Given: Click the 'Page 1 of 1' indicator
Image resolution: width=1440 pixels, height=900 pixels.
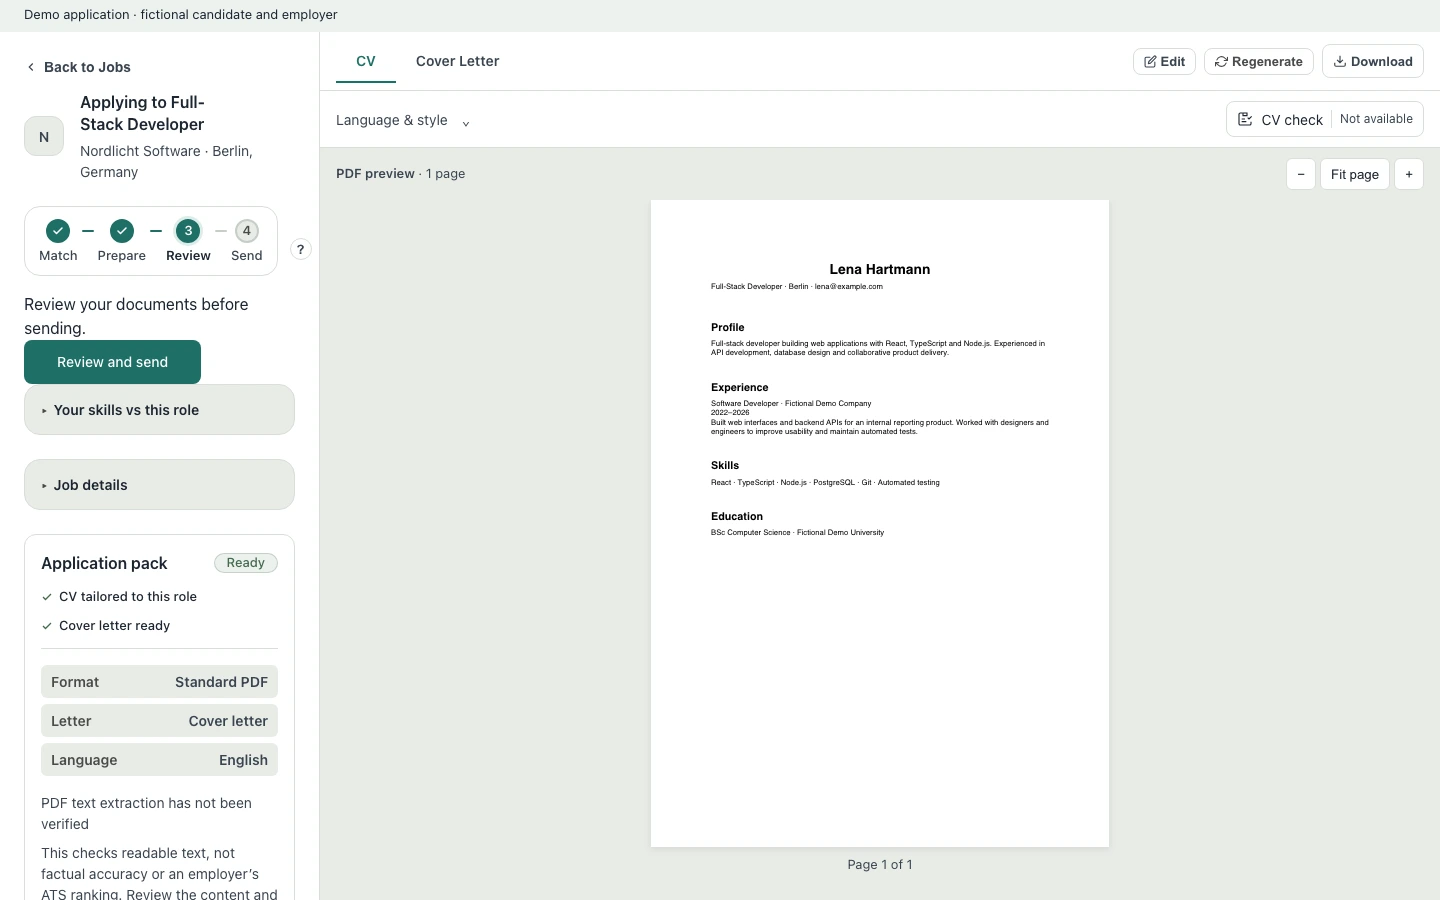Looking at the screenshot, I should [880, 865].
